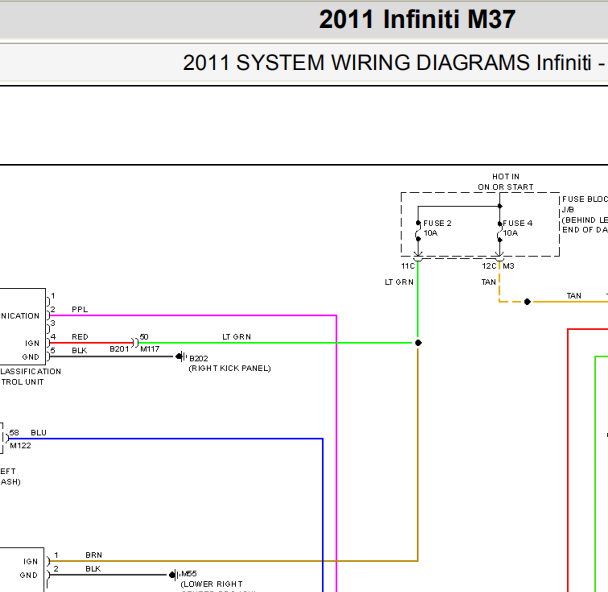Screen dimensions: 608x592
Task: Click pin number 58
Action: tap(14, 433)
